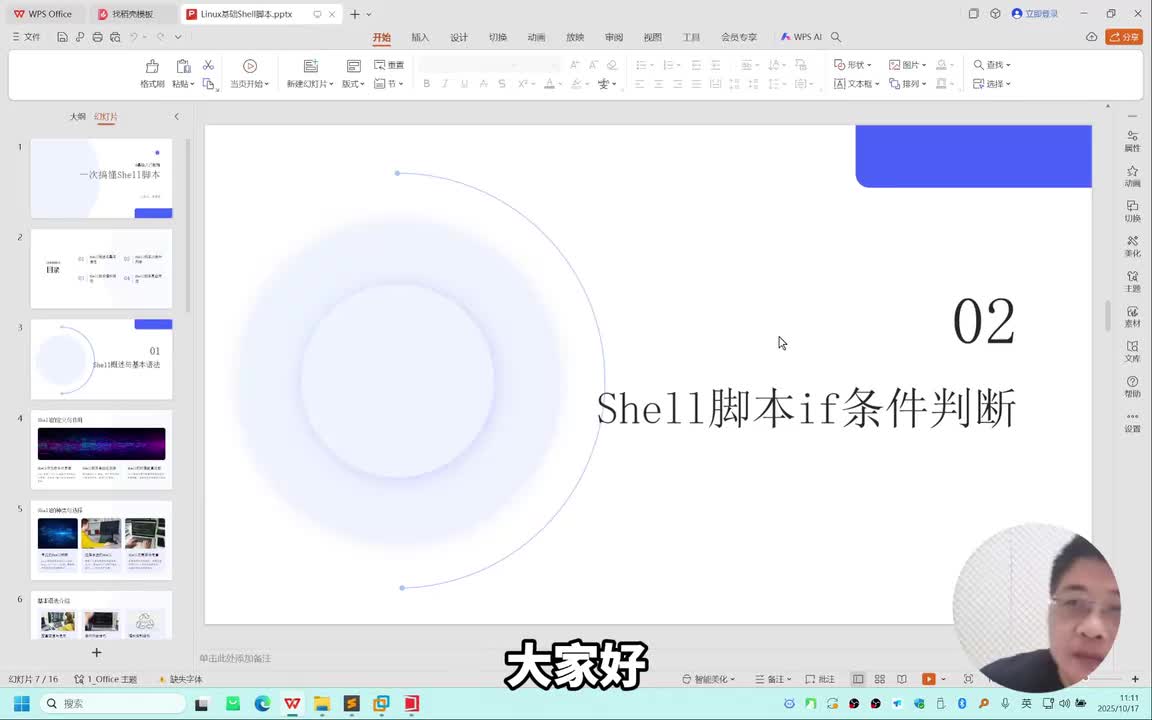Click the Copy icon below scissors
The height and width of the screenshot is (720, 1152).
click(x=209, y=84)
